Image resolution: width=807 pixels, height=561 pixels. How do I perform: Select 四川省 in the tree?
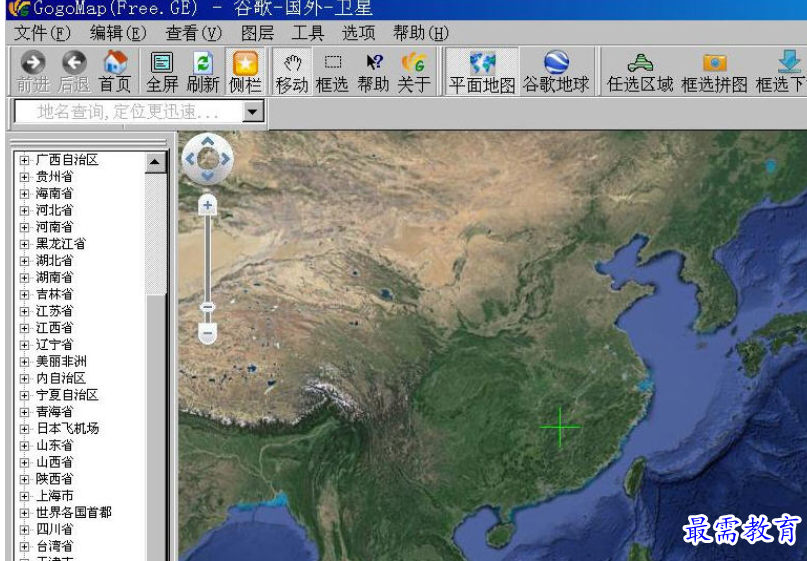54,529
